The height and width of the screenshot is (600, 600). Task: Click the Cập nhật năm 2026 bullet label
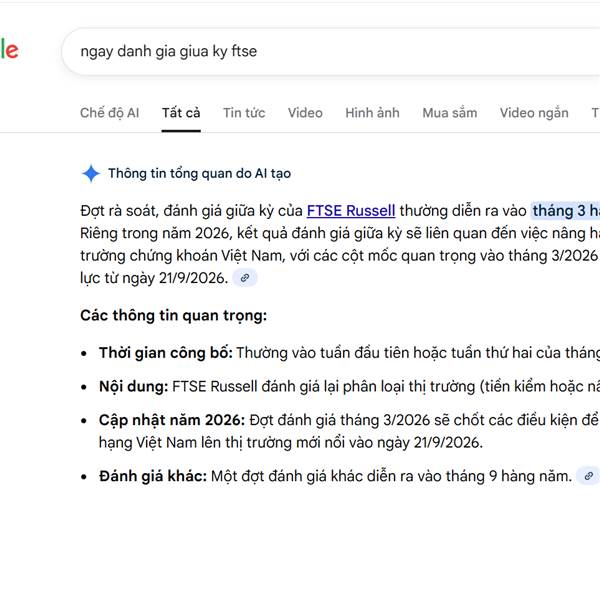point(172,420)
